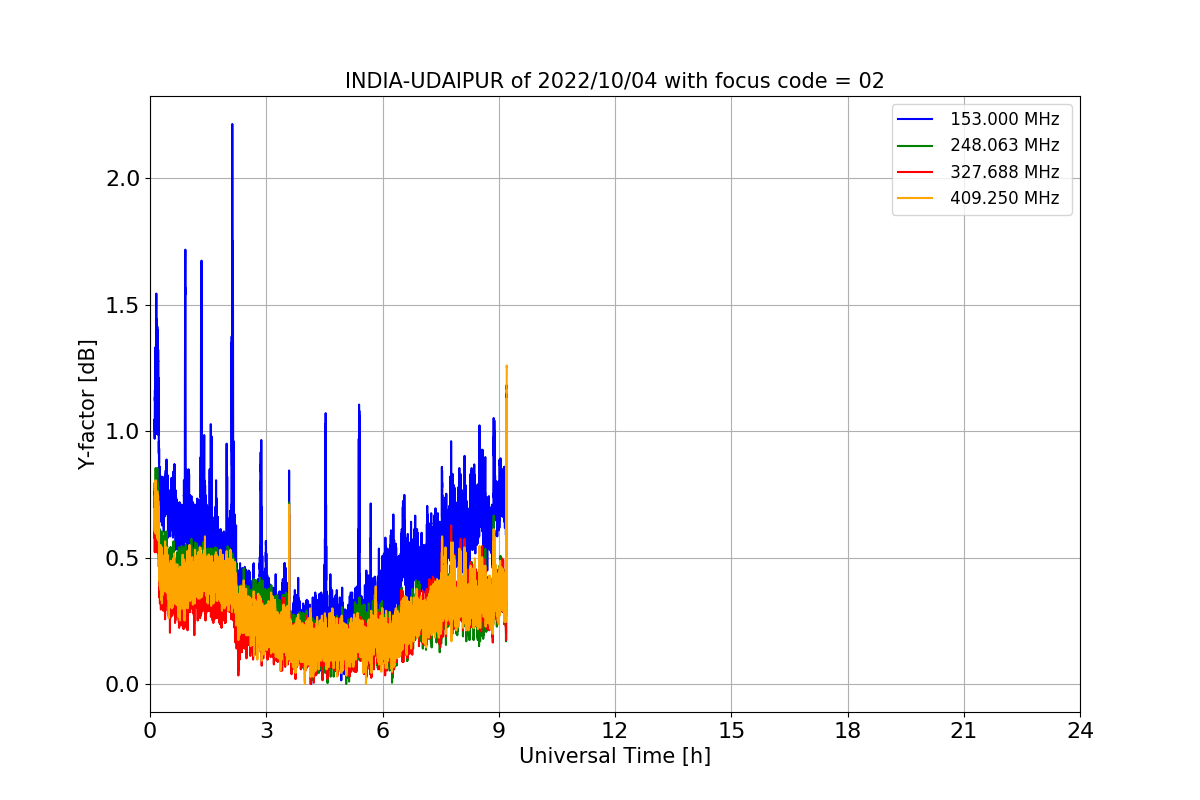Select the 153.000 MHz legend label
Screen dimensions: 1200x800
pos(1004,119)
